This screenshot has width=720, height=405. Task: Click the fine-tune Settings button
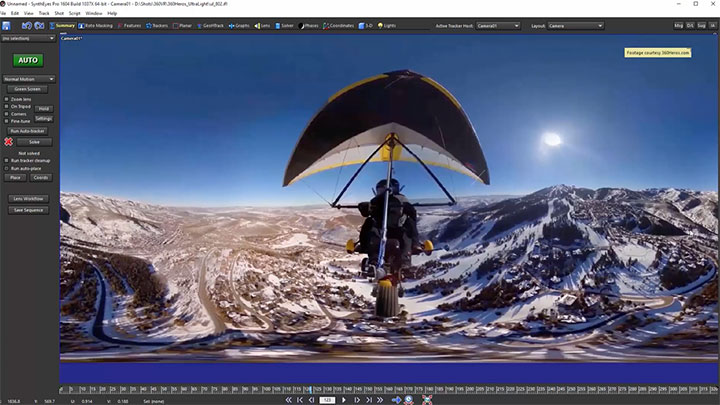coord(44,119)
